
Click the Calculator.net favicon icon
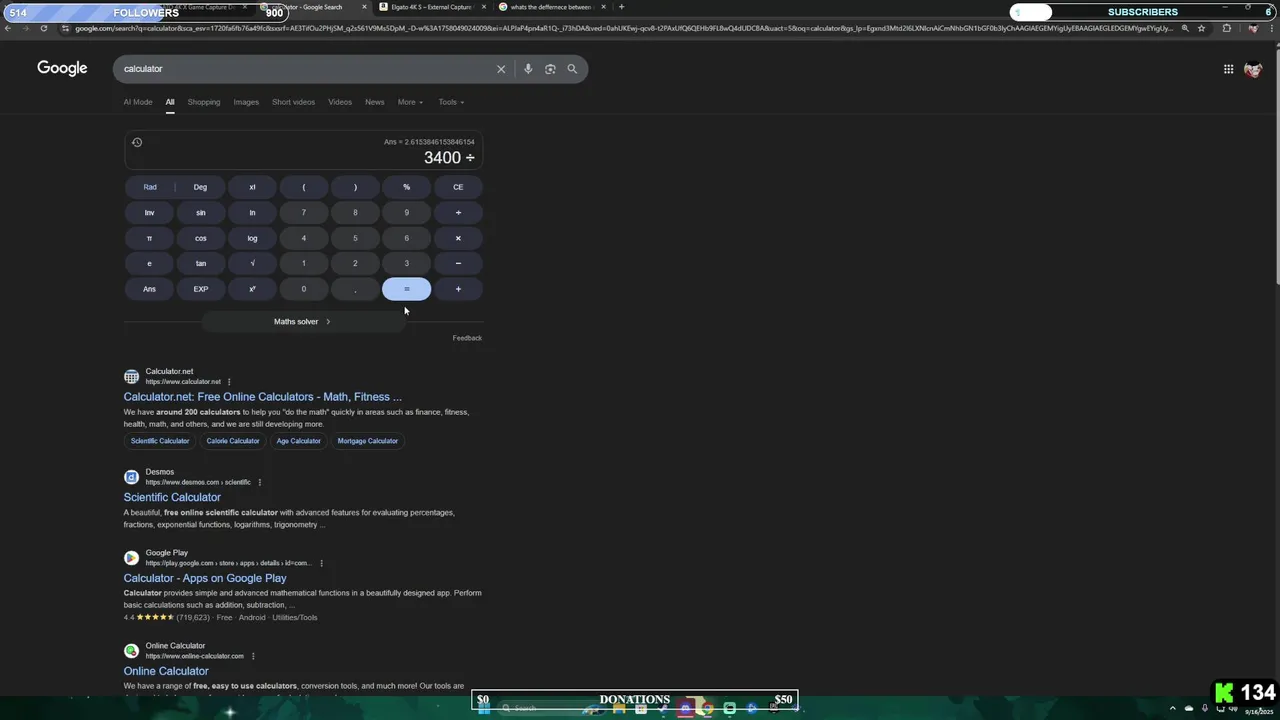tap(131, 377)
